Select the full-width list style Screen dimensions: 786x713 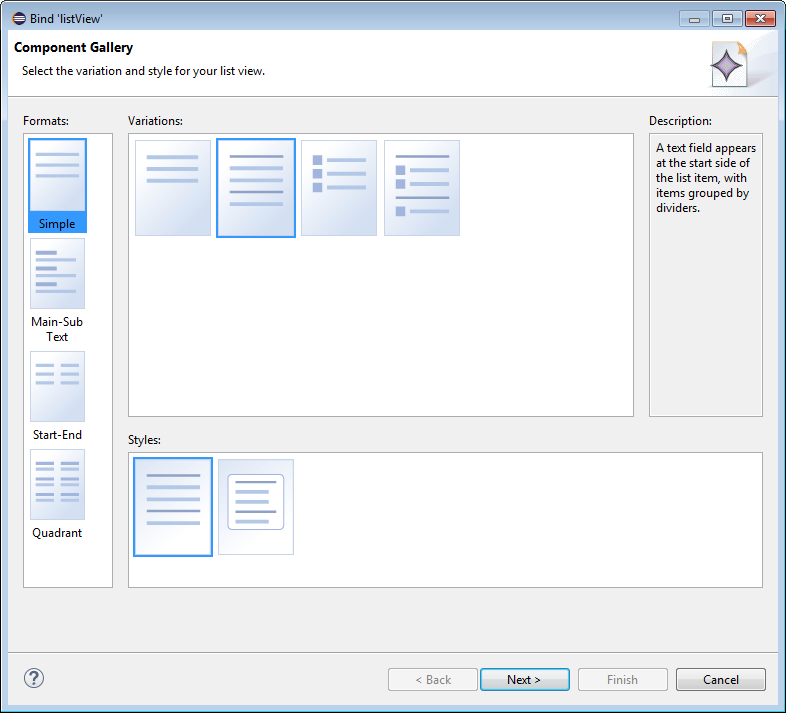tap(173, 506)
